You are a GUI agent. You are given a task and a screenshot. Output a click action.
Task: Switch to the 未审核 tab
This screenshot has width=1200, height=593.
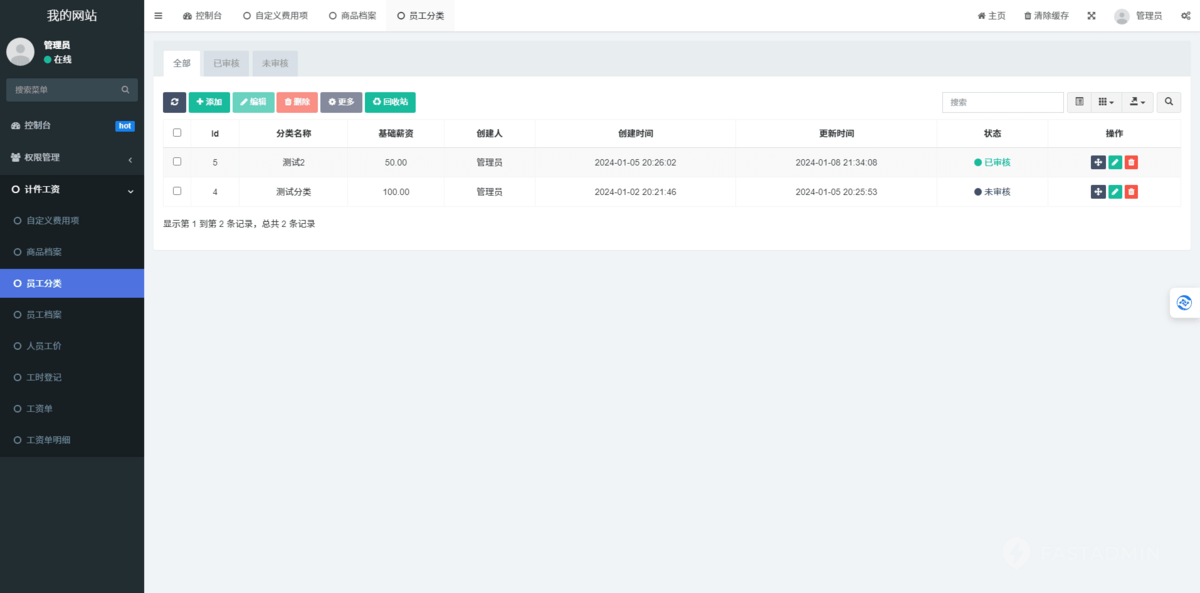[275, 62]
